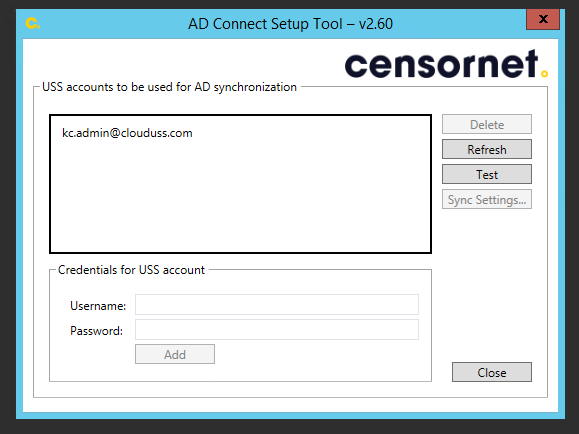The image size is (579, 434).
Task: Click the Username: label
Action: pos(98,306)
